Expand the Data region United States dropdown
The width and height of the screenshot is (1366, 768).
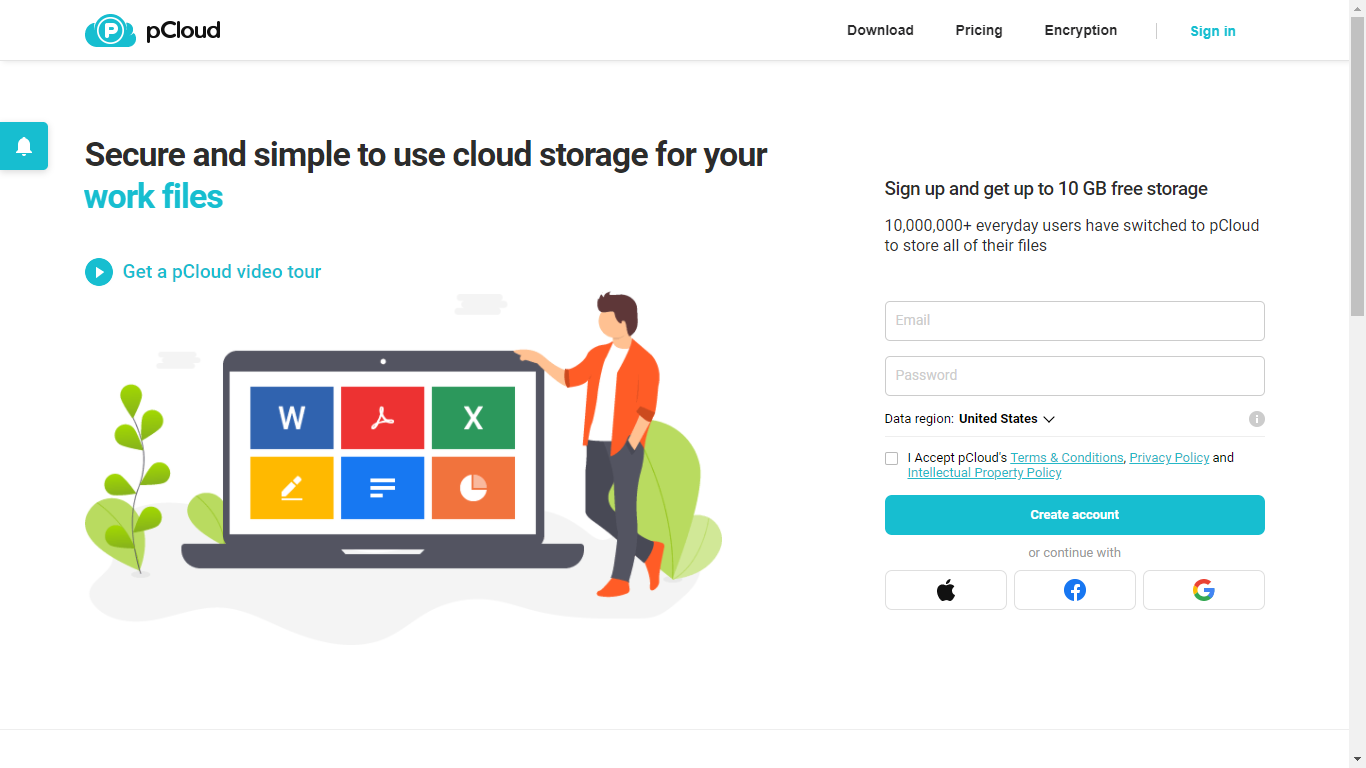click(x=1006, y=419)
